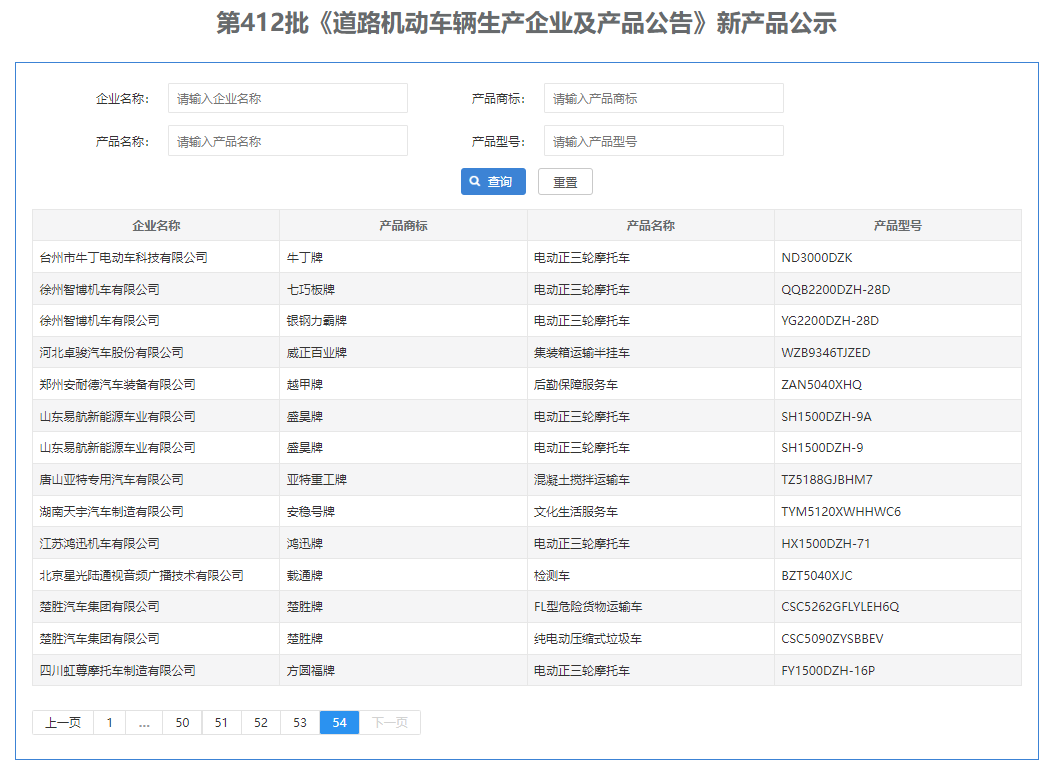Select model cell SH1500DZH-9
This screenshot has height=772, width=1053.
897,448
